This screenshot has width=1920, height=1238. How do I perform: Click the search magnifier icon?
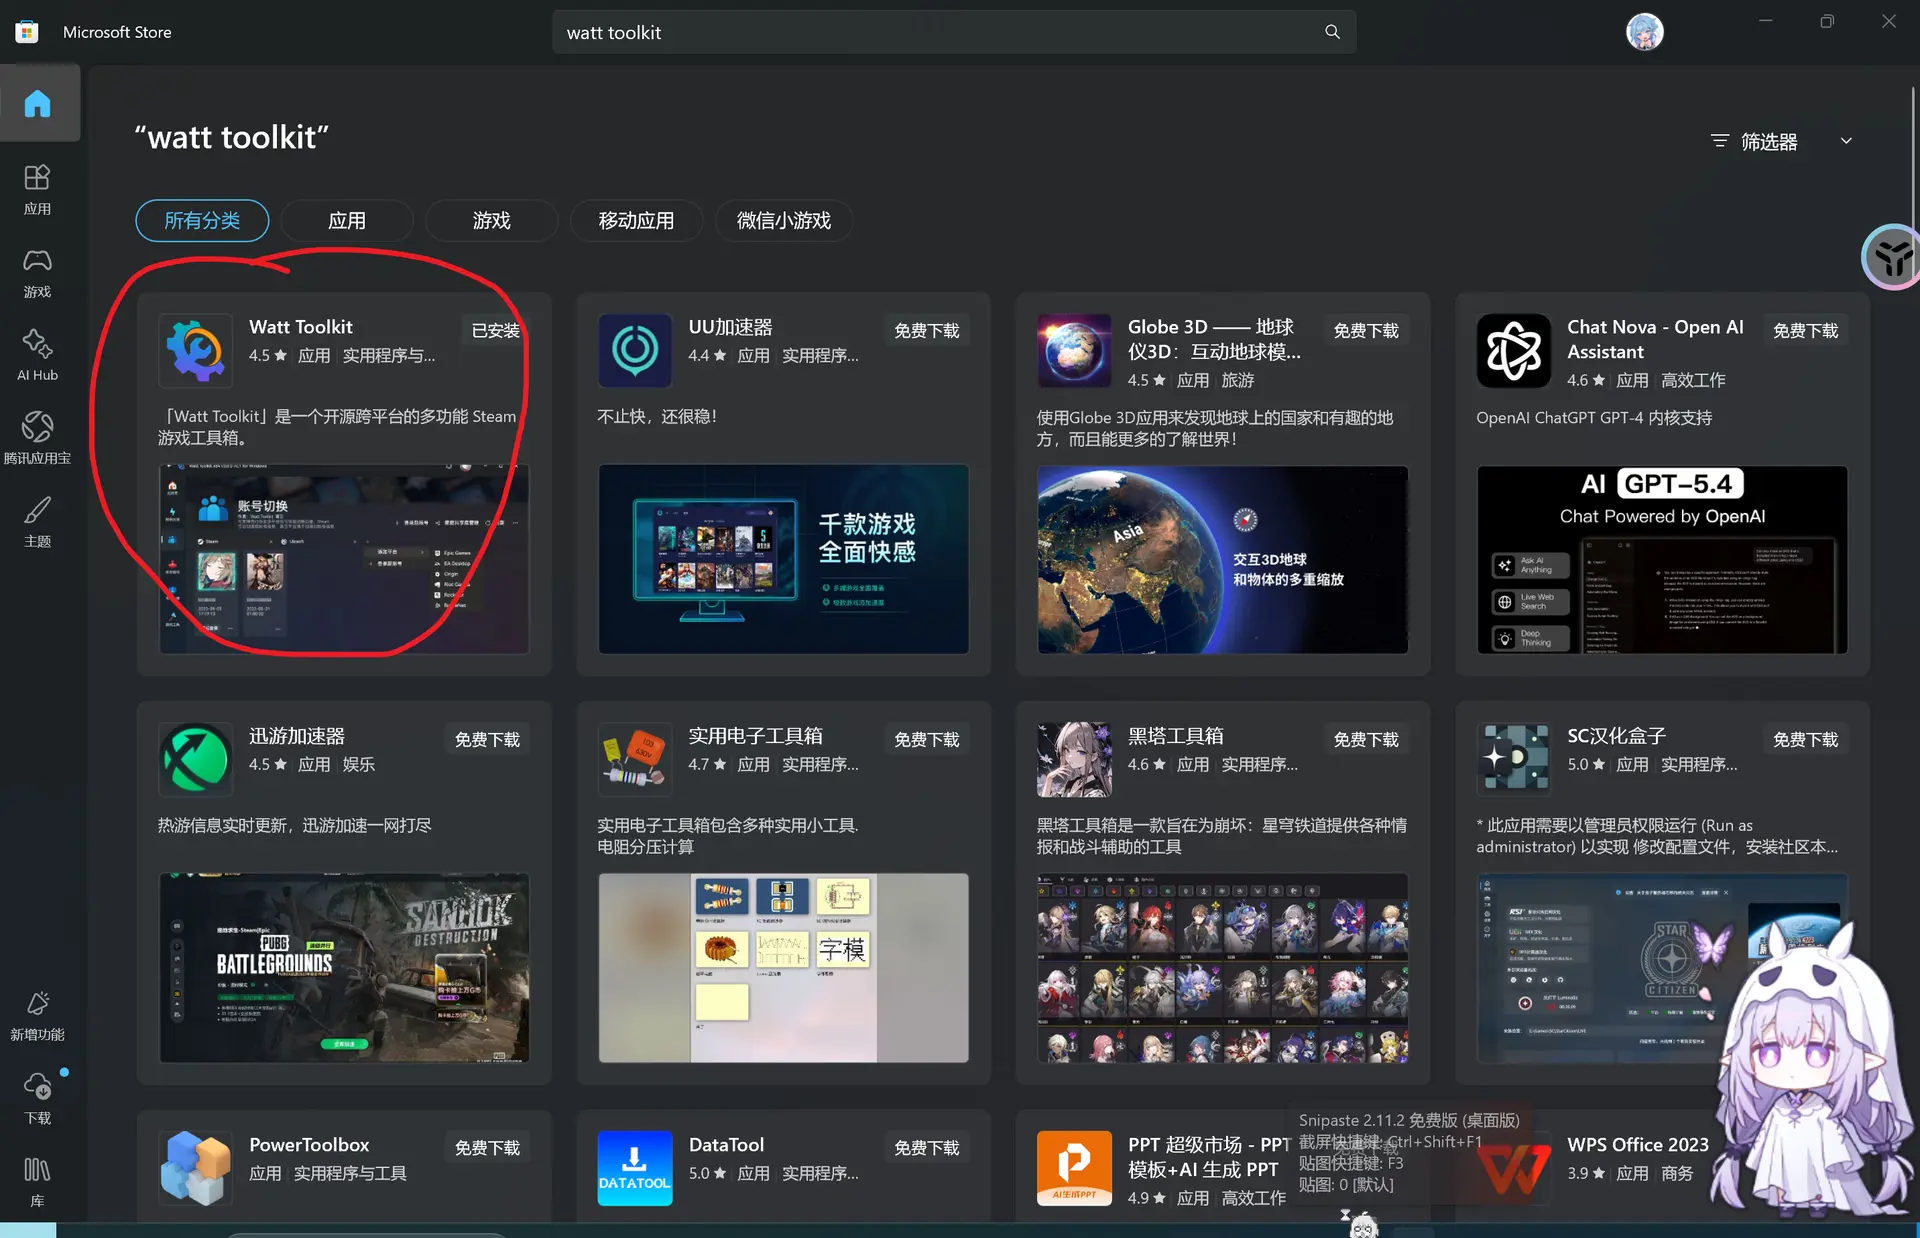(1332, 32)
